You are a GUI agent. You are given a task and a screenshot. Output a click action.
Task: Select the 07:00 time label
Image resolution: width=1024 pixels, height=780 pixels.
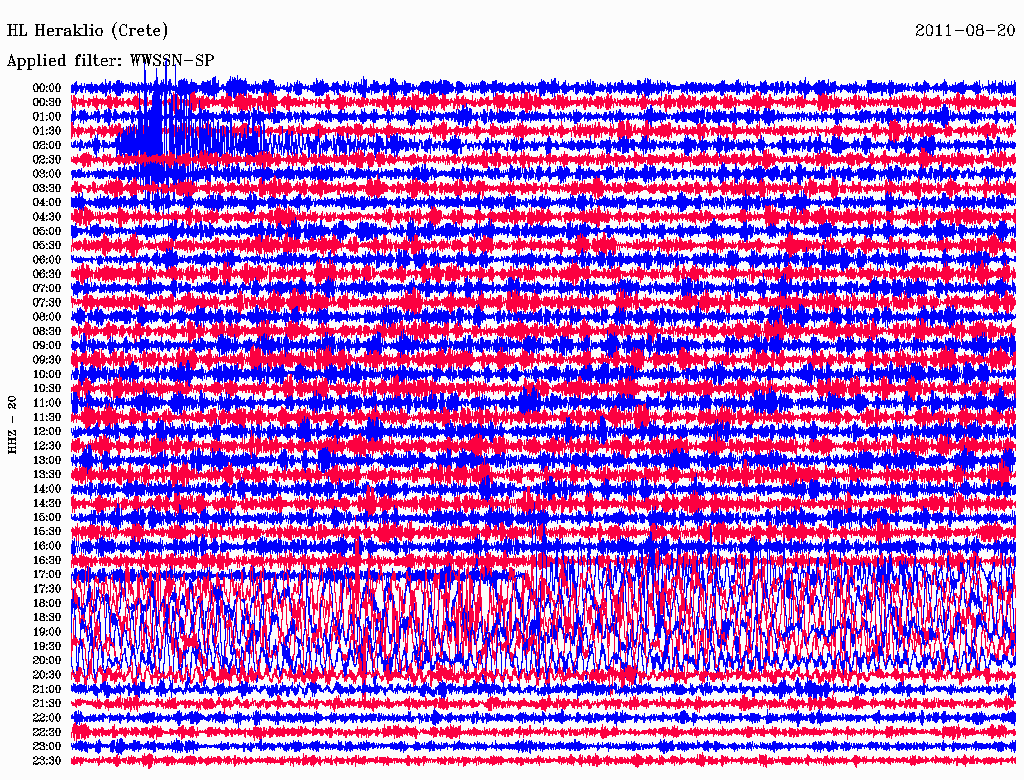(x=47, y=288)
